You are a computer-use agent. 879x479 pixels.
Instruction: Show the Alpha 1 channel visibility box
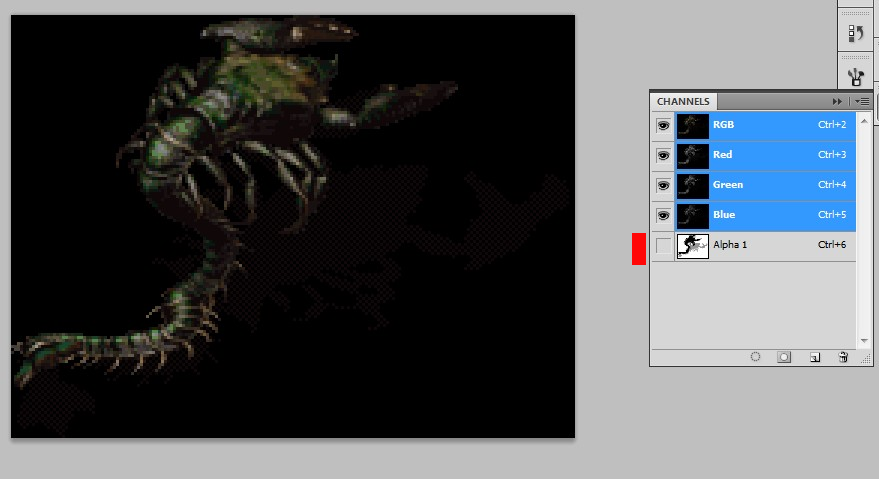click(x=663, y=246)
